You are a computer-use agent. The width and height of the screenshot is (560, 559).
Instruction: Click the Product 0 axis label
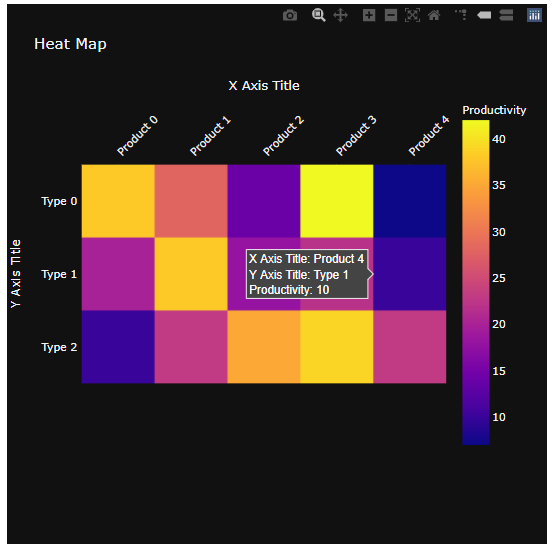139,137
